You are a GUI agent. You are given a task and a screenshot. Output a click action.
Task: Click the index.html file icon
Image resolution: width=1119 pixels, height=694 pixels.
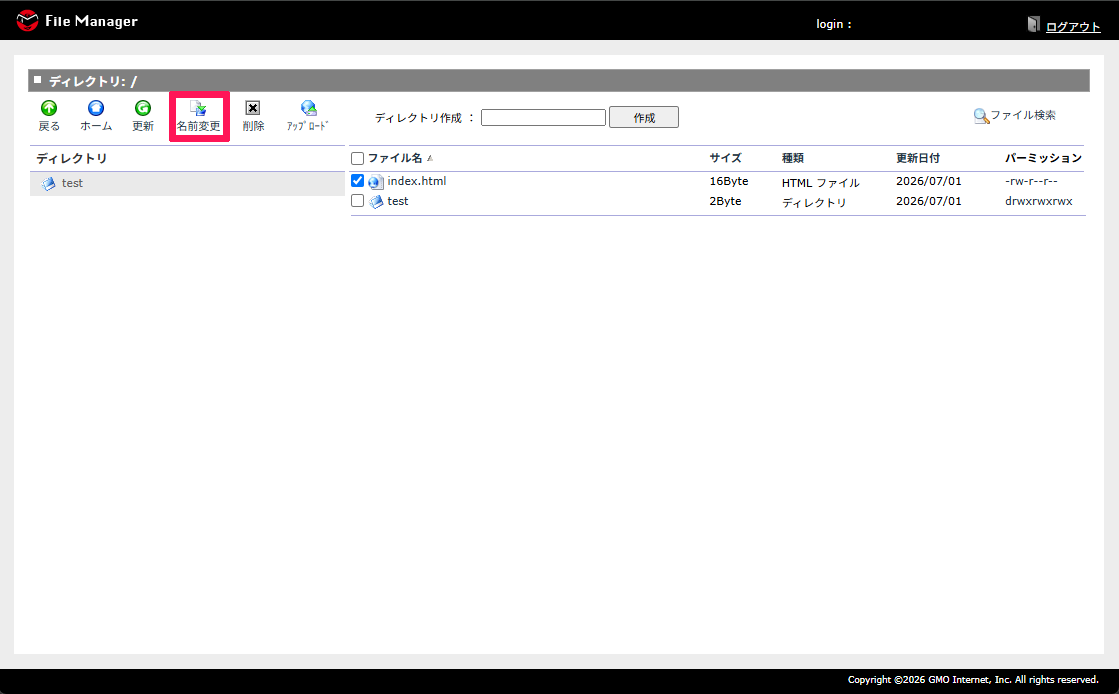[376, 182]
